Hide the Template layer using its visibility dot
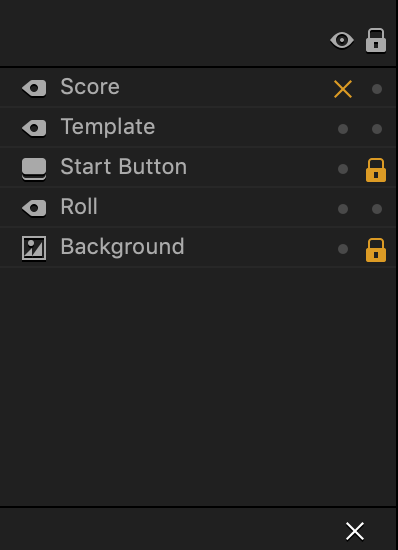This screenshot has height=550, width=398. [x=343, y=129]
